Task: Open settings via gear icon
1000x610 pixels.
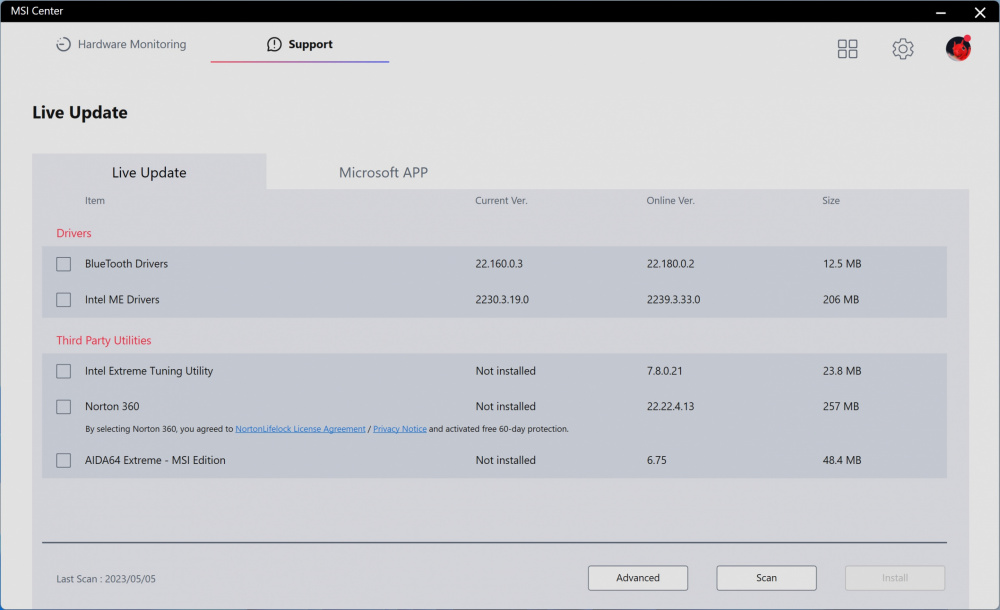Action: [x=902, y=48]
